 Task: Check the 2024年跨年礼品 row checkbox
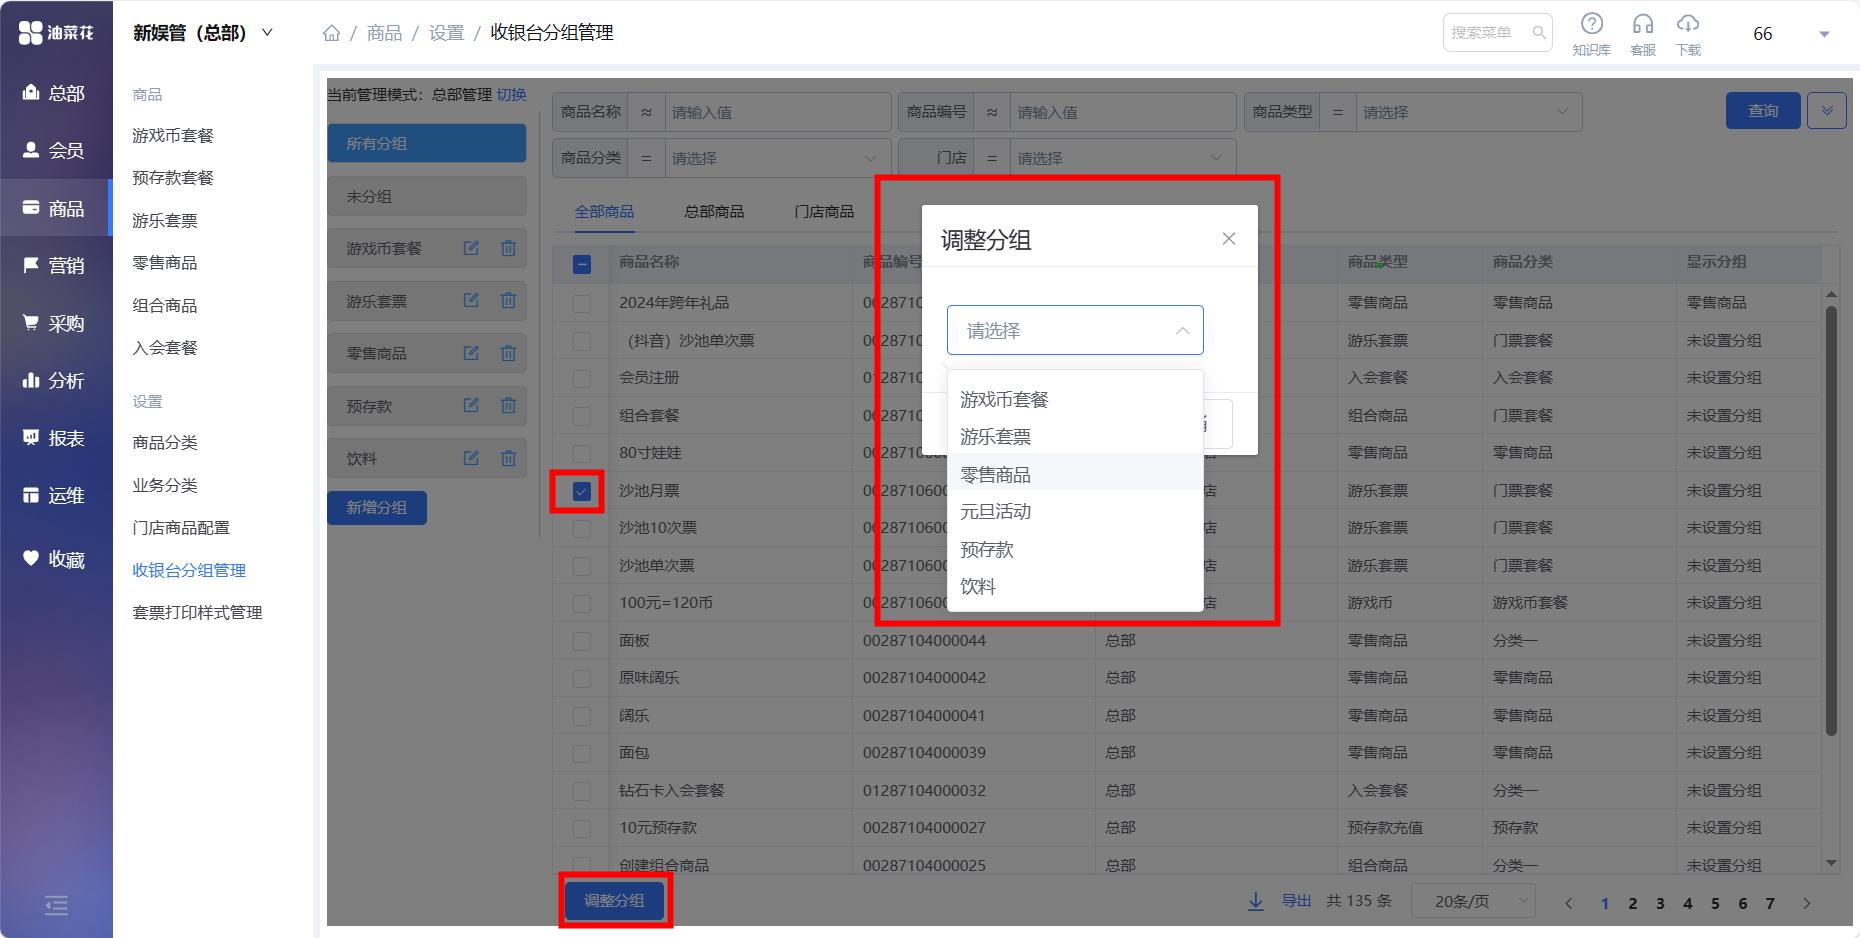point(582,303)
